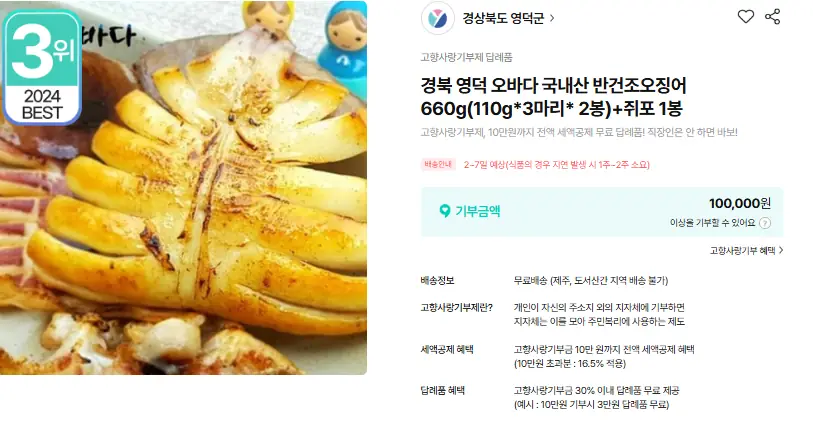Expand the chevron beside 경상북도 영덕군

pos(552,18)
